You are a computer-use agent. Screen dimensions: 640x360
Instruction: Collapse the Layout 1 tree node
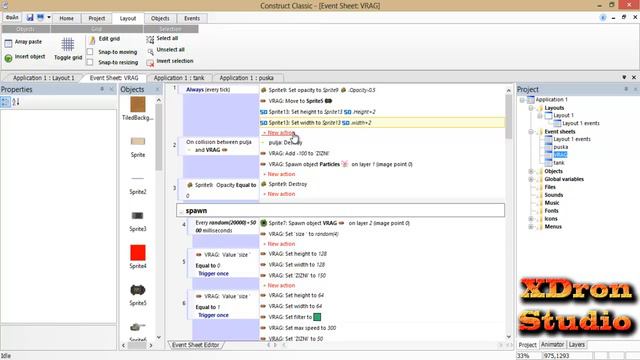coord(540,116)
